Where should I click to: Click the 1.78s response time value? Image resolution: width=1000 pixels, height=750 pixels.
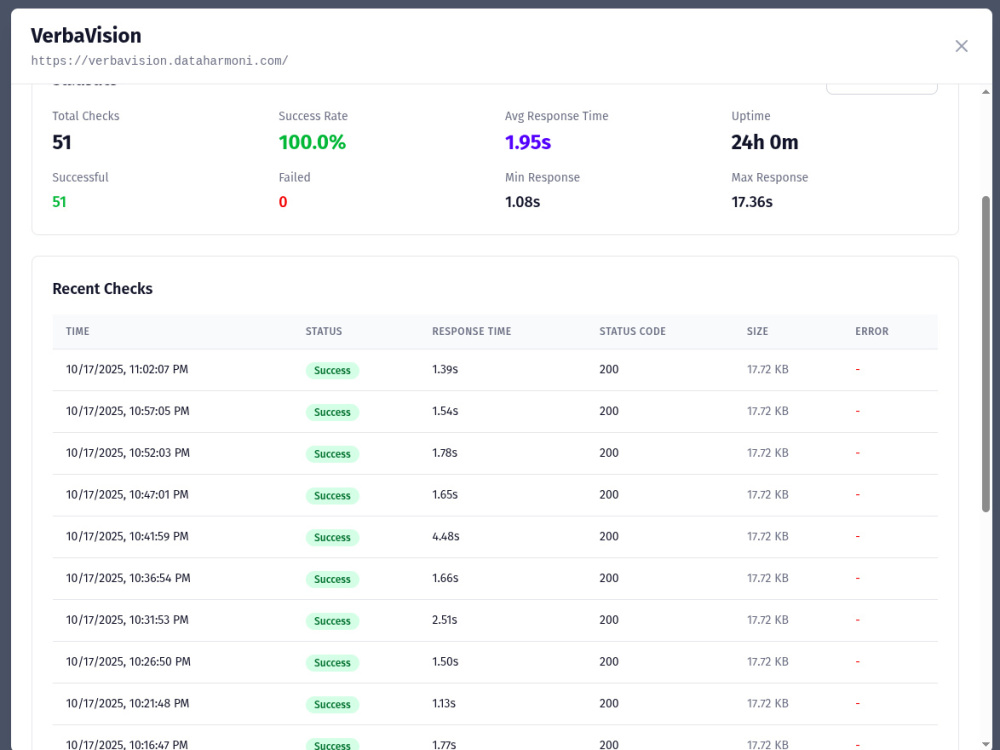[x=445, y=453]
